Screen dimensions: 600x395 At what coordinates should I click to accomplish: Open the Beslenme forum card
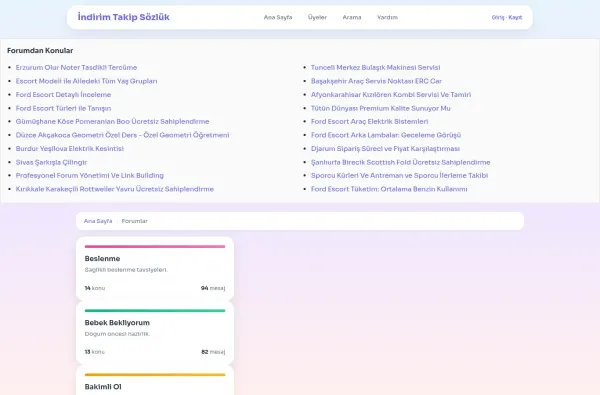click(x=155, y=268)
